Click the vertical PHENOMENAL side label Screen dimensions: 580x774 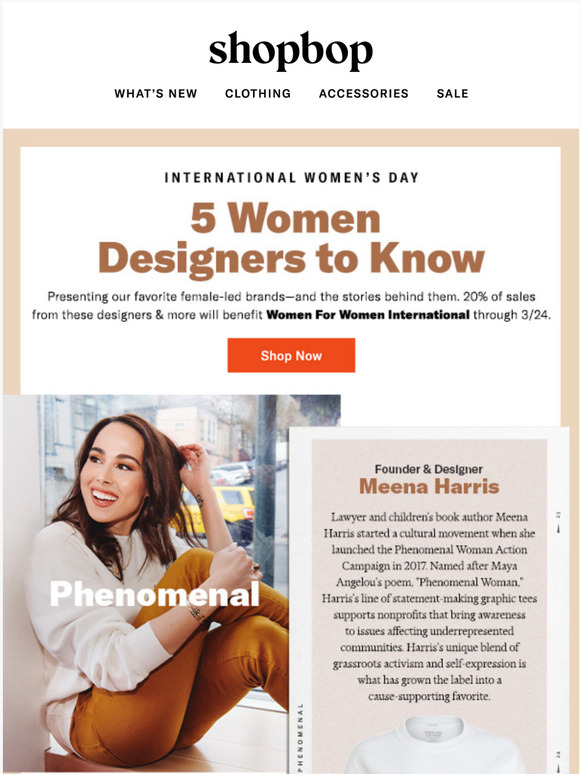(x=301, y=738)
